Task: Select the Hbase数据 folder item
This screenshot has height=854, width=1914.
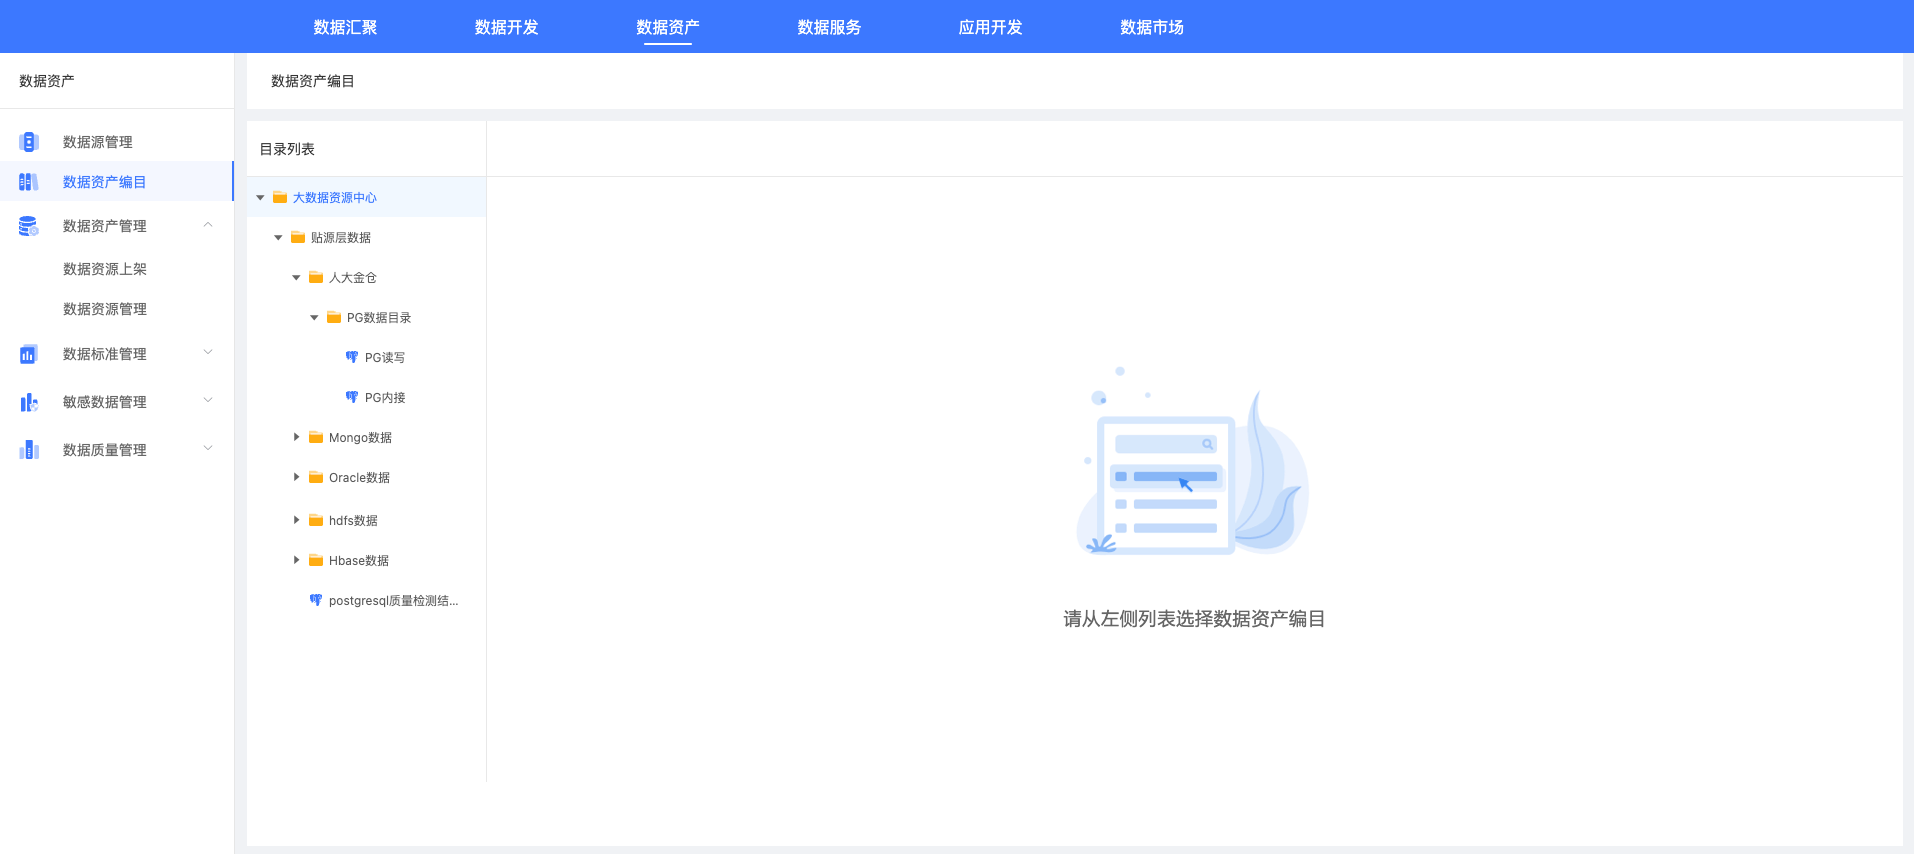Action: pos(358,561)
